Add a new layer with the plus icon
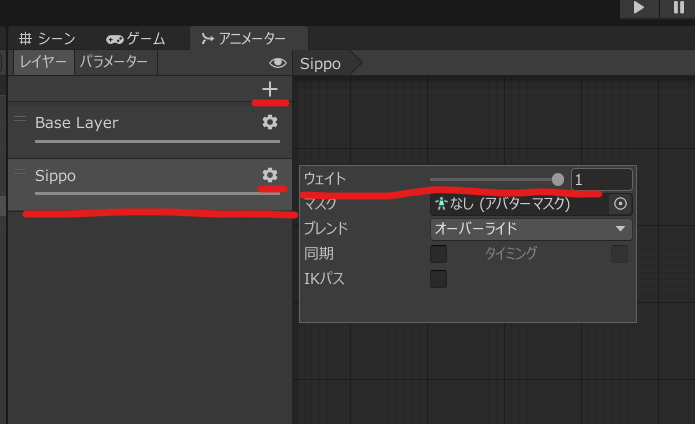 tap(269, 90)
